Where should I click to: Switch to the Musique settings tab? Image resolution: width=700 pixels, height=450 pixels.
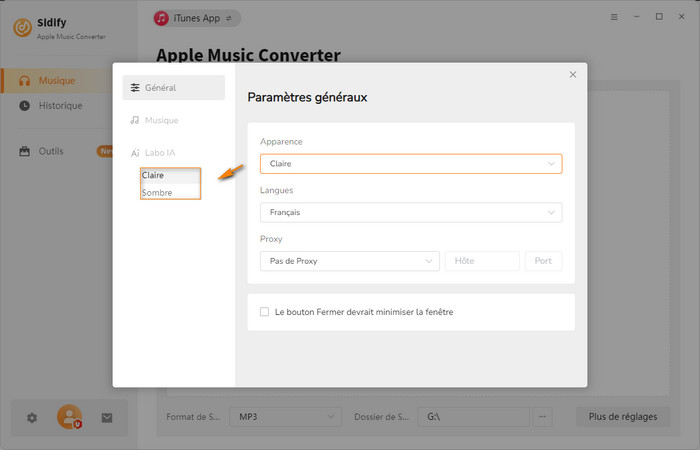160,120
